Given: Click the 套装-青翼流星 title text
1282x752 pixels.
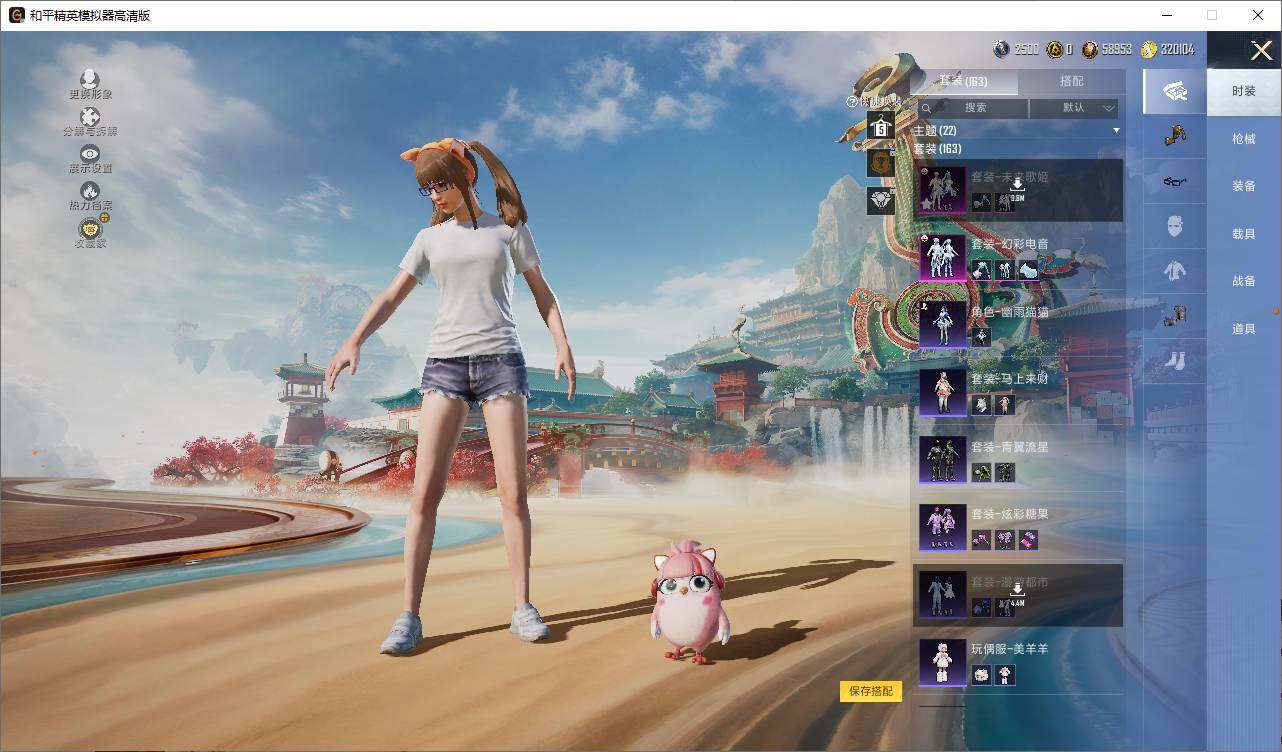Looking at the screenshot, I should pyautogui.click(x=1009, y=446).
